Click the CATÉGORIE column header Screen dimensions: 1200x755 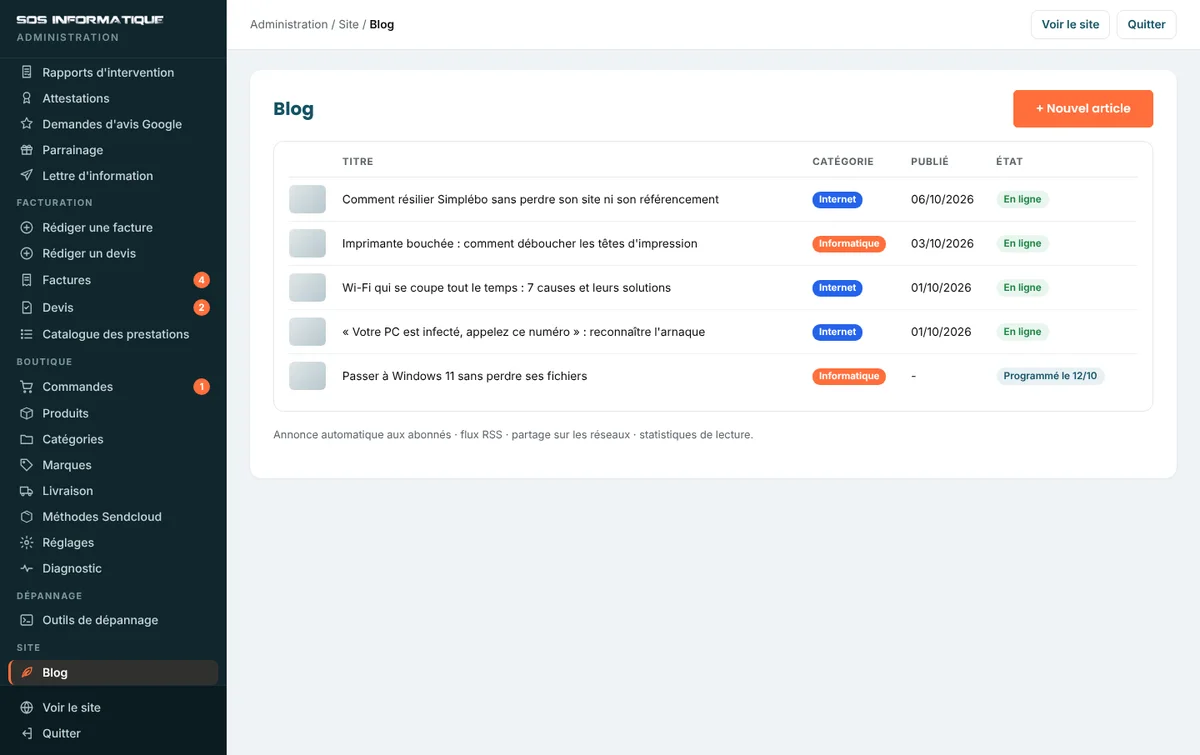pos(843,161)
